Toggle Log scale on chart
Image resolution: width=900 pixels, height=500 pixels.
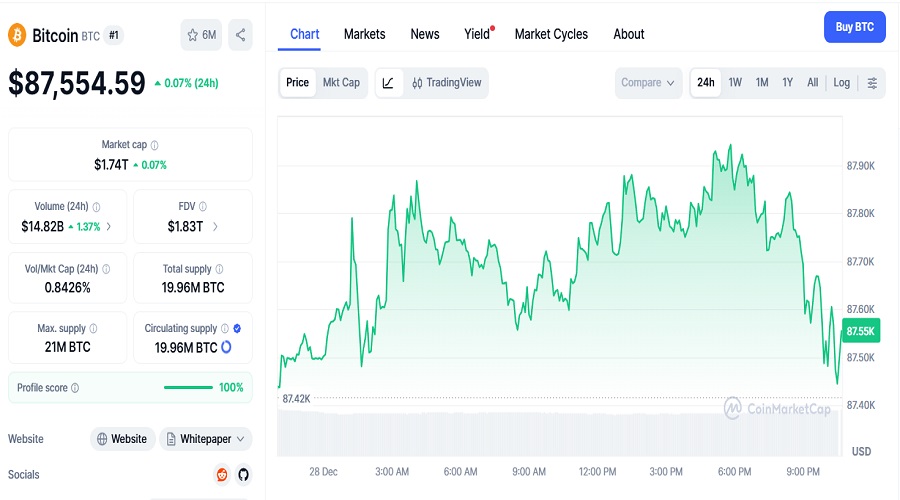(x=841, y=83)
